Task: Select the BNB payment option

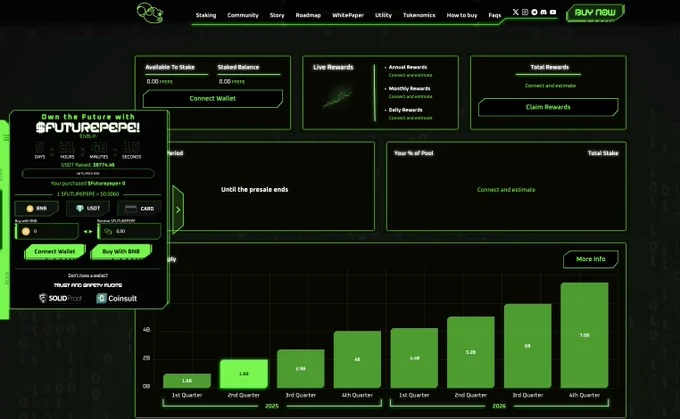Action: click(x=36, y=209)
